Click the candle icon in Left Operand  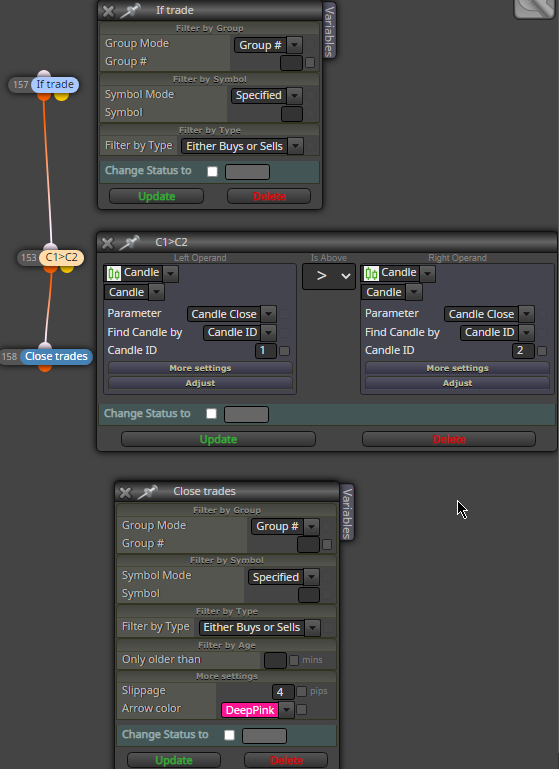tap(114, 273)
